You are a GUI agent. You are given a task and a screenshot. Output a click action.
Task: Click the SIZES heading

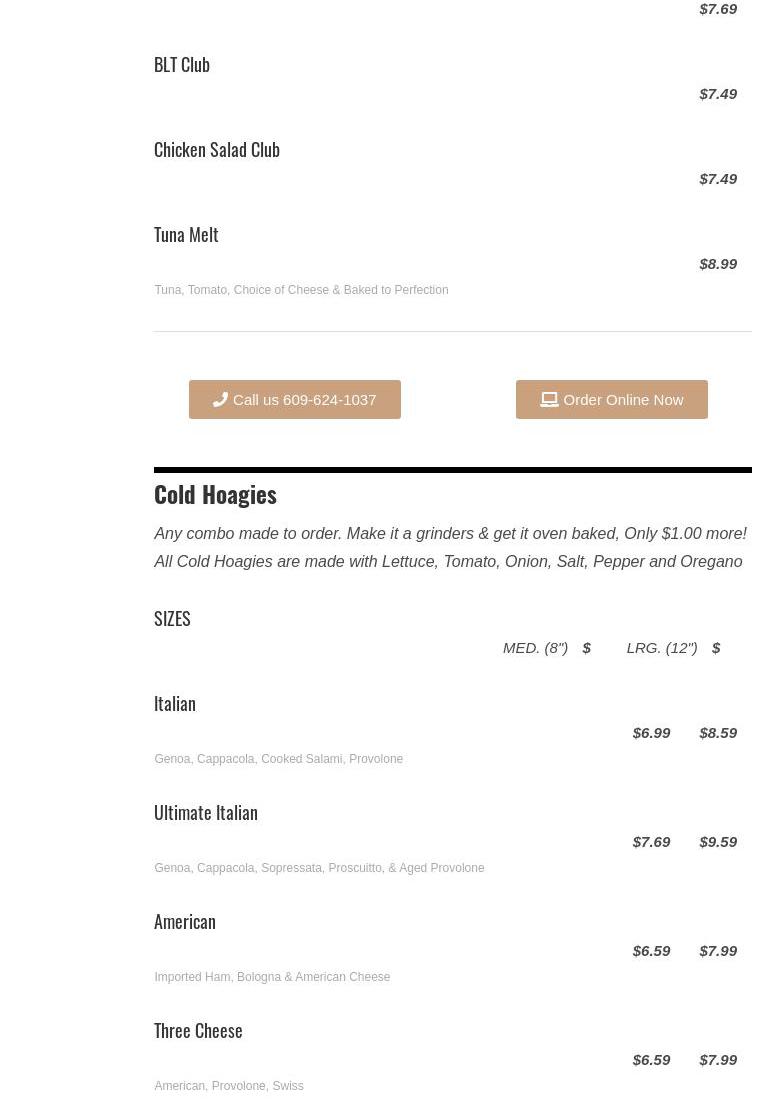[x=172, y=618]
